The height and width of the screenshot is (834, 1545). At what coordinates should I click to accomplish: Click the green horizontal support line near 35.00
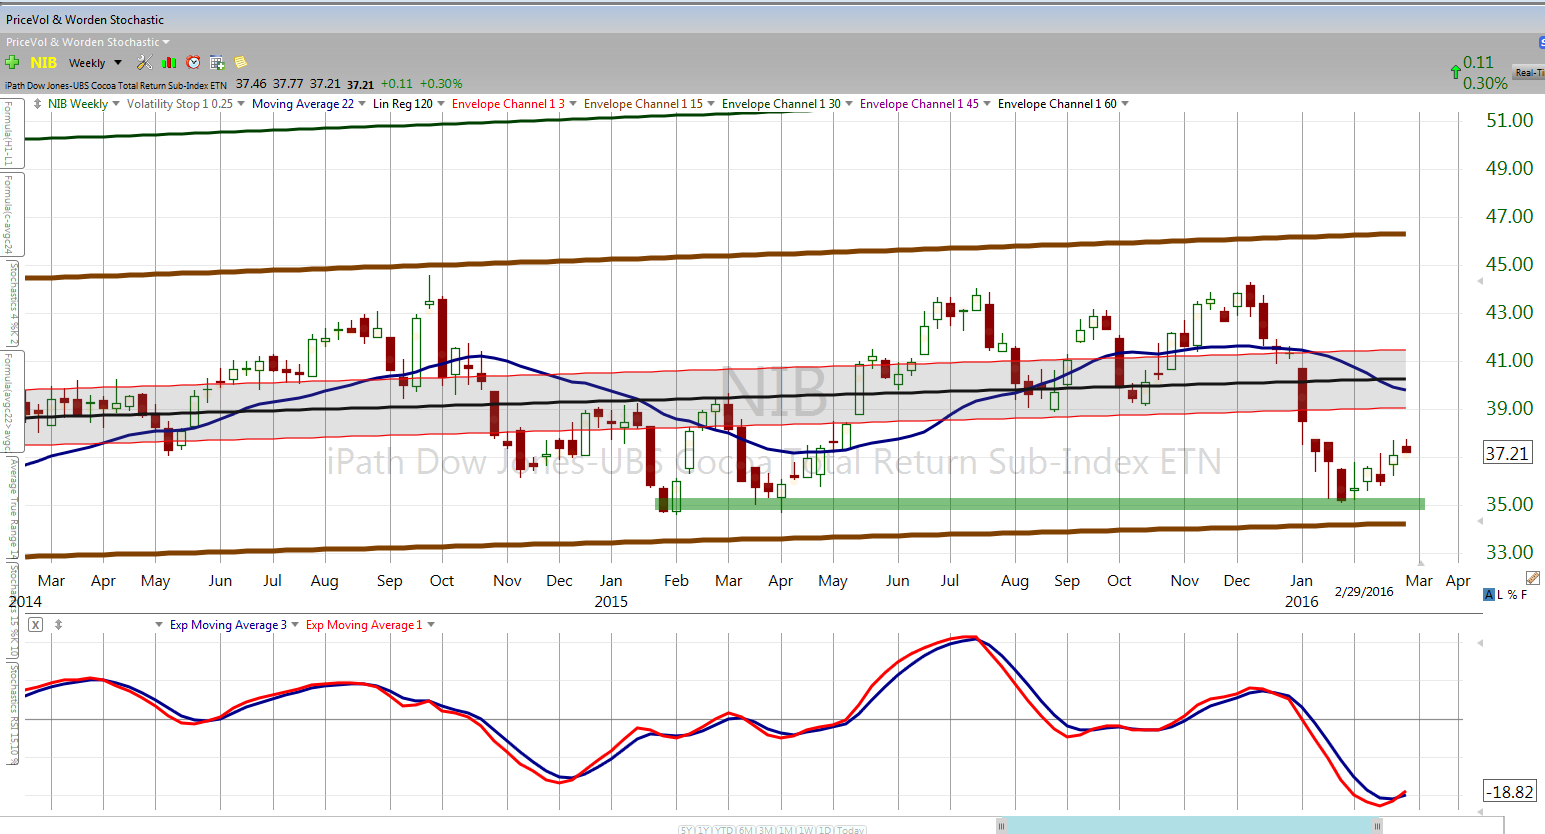[1040, 504]
